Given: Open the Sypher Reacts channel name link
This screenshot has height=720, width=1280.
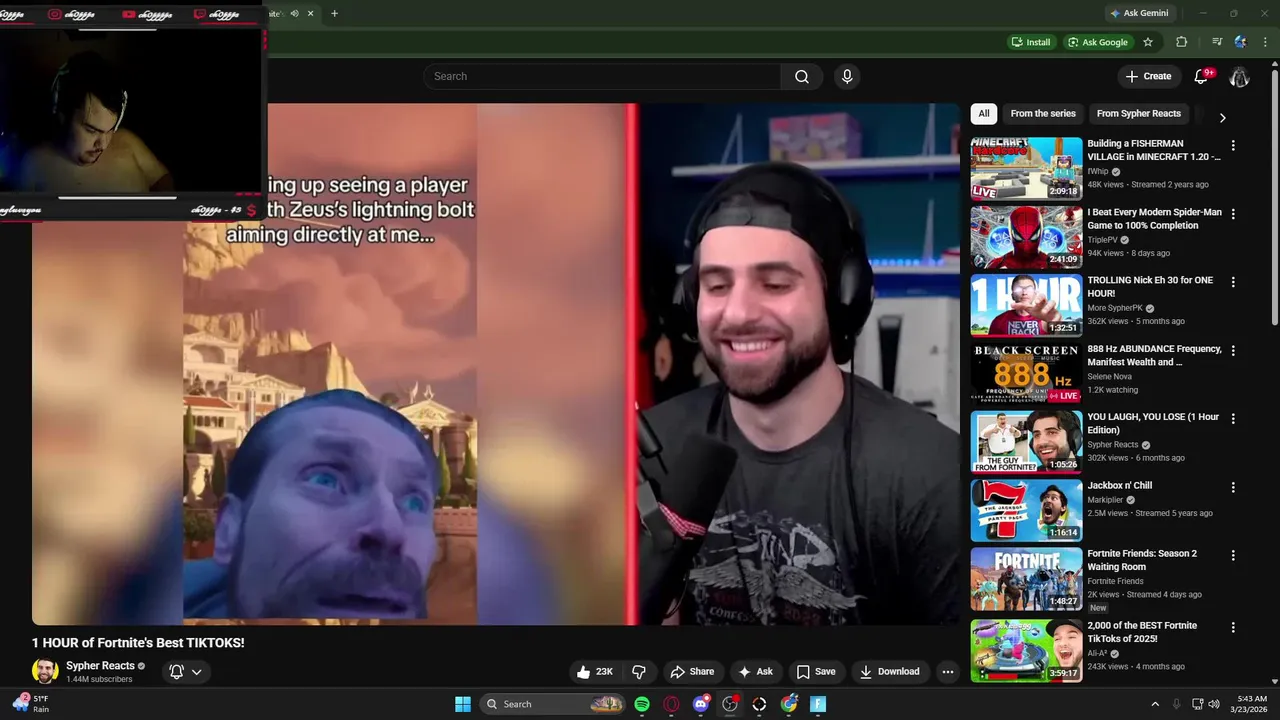Looking at the screenshot, I should pos(100,666).
